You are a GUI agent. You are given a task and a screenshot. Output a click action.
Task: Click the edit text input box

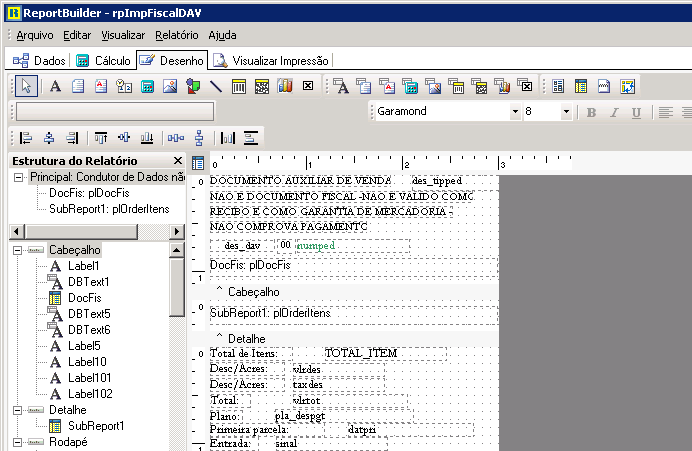[115, 112]
